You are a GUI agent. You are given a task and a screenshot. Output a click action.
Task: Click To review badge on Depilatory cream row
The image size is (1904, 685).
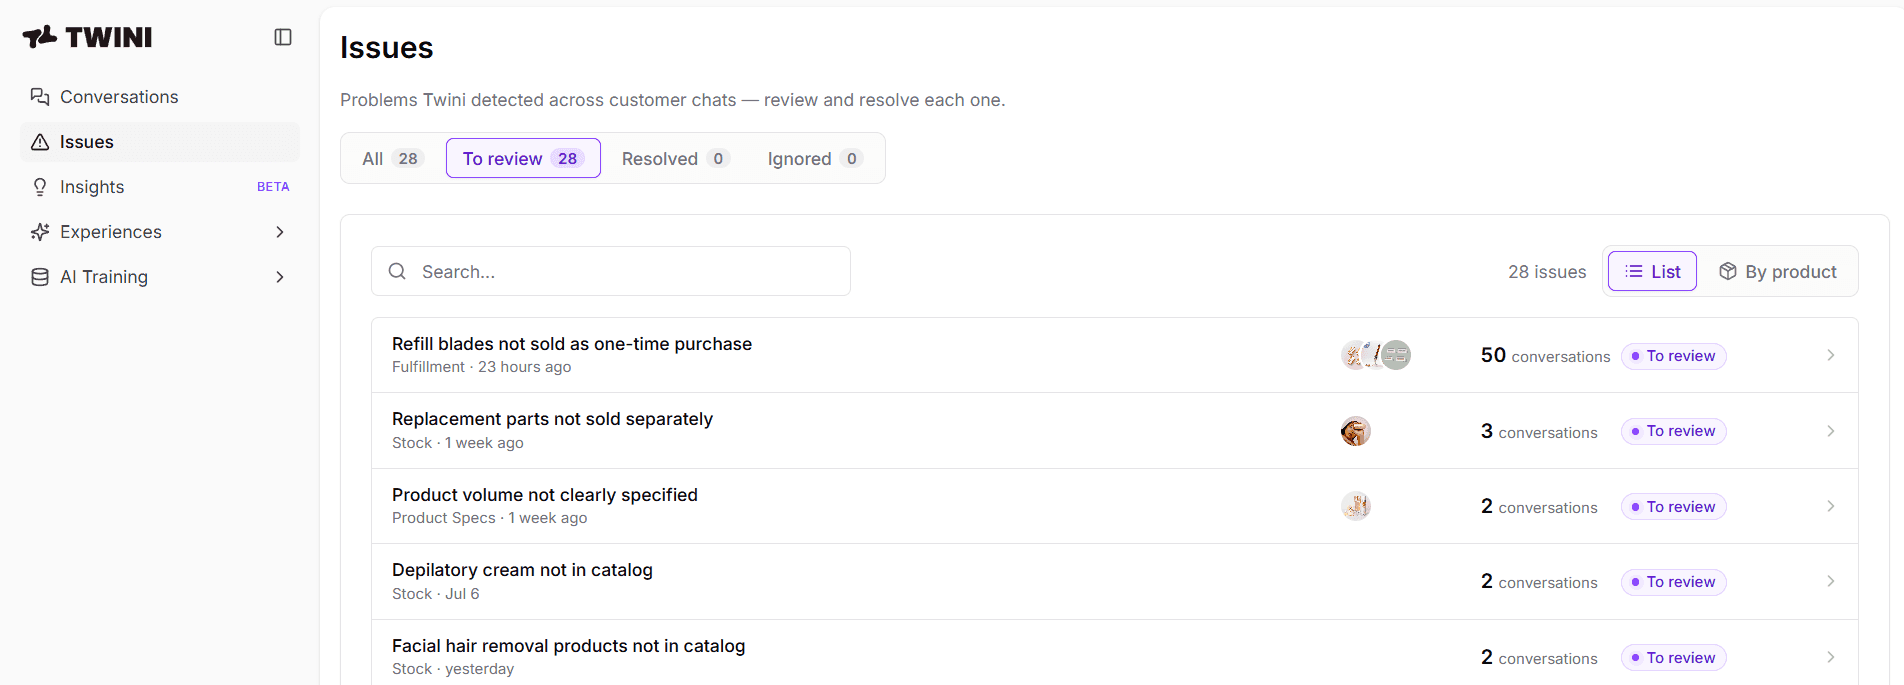click(1673, 582)
